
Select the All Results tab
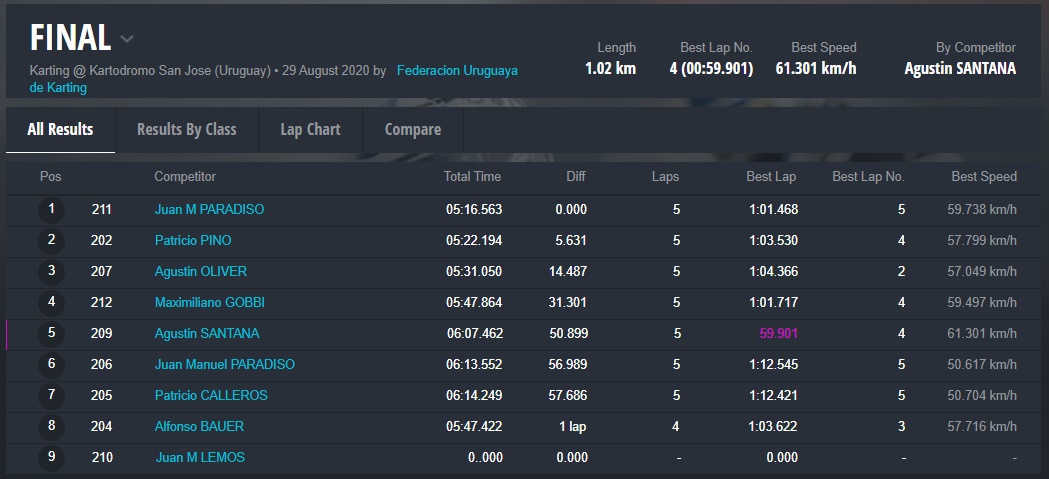pos(60,129)
